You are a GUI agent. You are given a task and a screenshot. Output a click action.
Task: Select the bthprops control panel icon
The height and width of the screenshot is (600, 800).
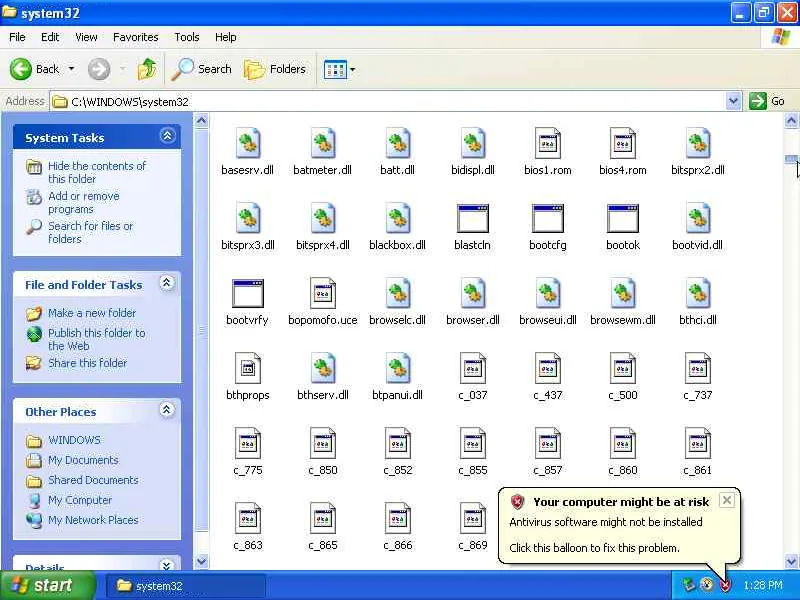coord(248,368)
